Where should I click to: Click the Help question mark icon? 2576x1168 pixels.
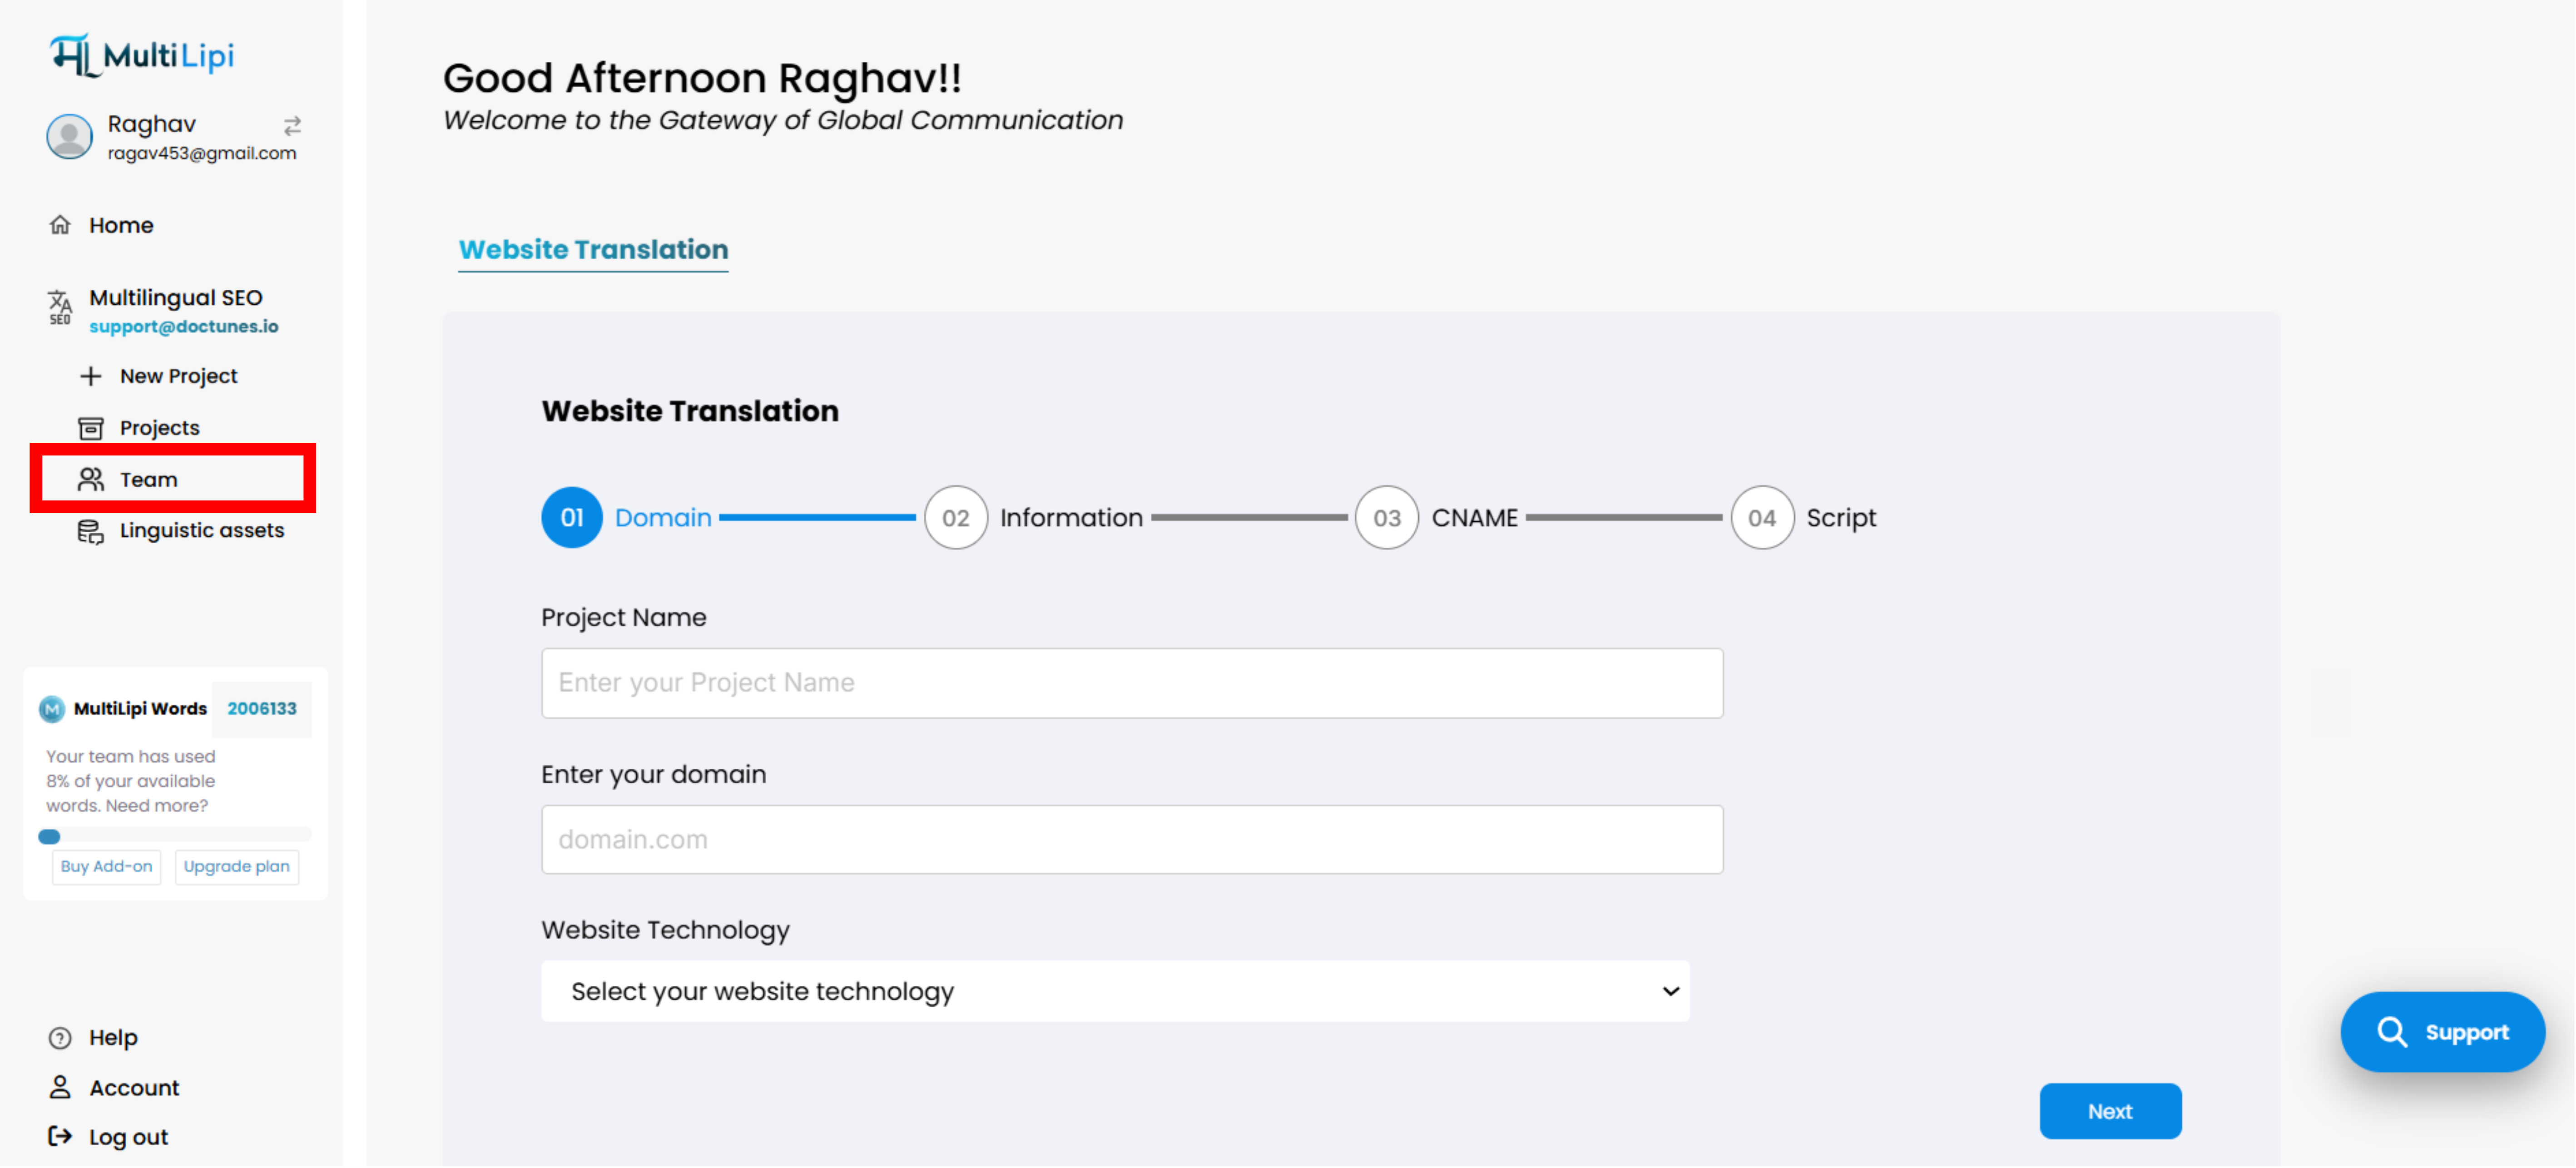[60, 1038]
